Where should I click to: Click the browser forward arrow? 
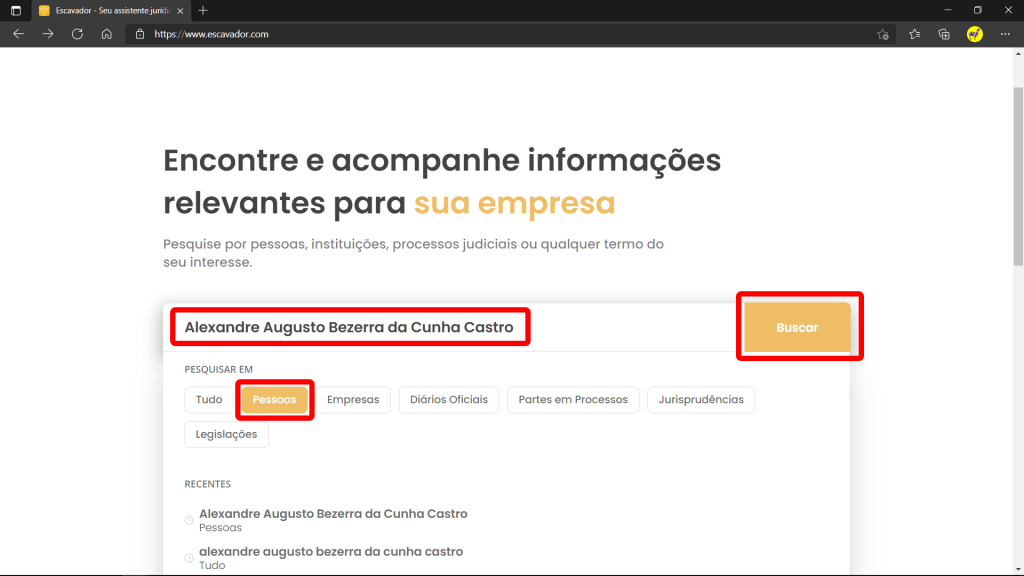pos(48,34)
